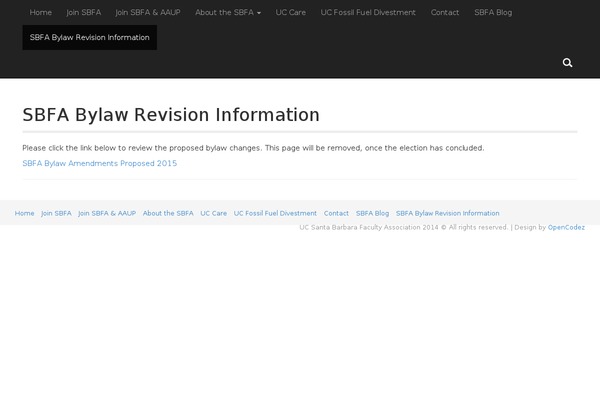Visit SBFA Blog from top navigation
Image resolution: width=600 pixels, height=400 pixels.
click(x=493, y=13)
